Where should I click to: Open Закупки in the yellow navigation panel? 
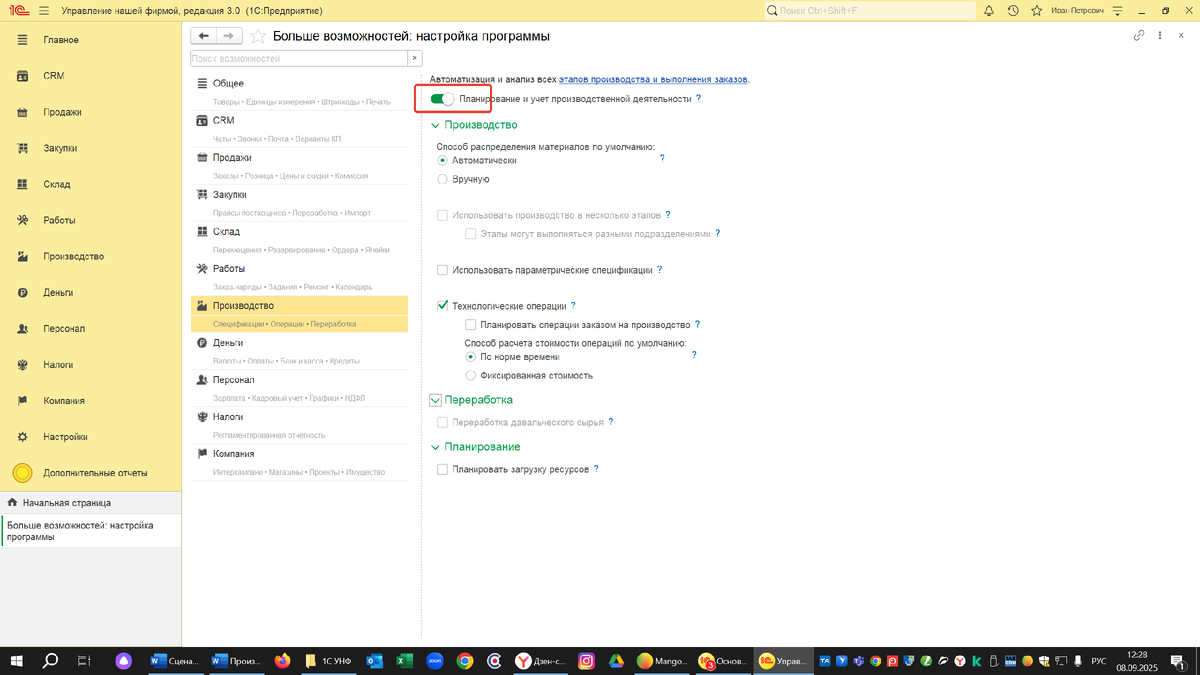pos(60,148)
